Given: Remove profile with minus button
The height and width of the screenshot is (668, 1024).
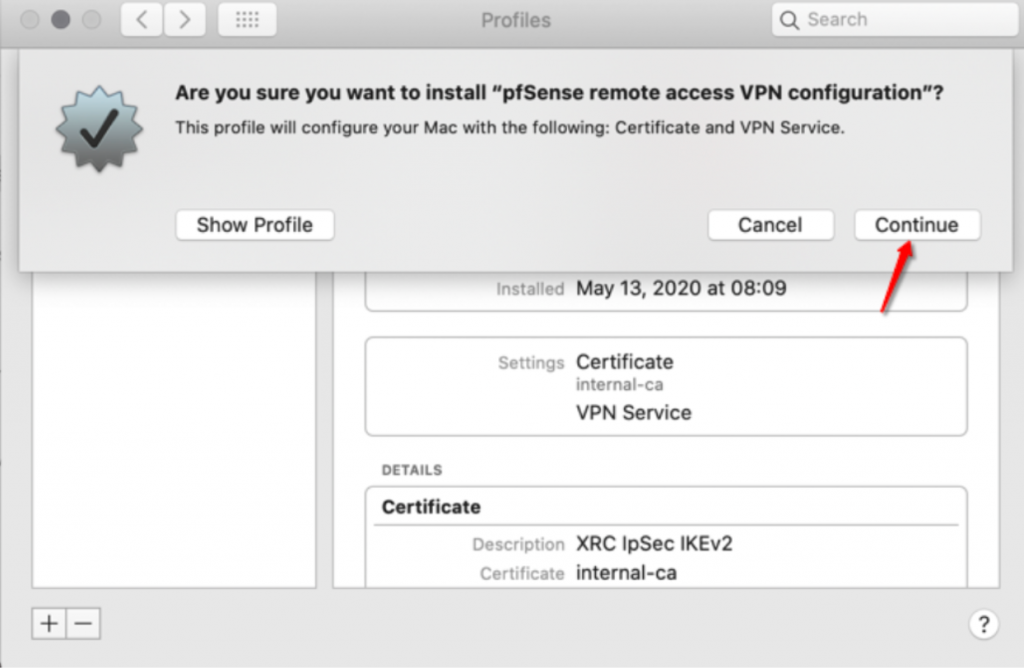Looking at the screenshot, I should [x=83, y=624].
